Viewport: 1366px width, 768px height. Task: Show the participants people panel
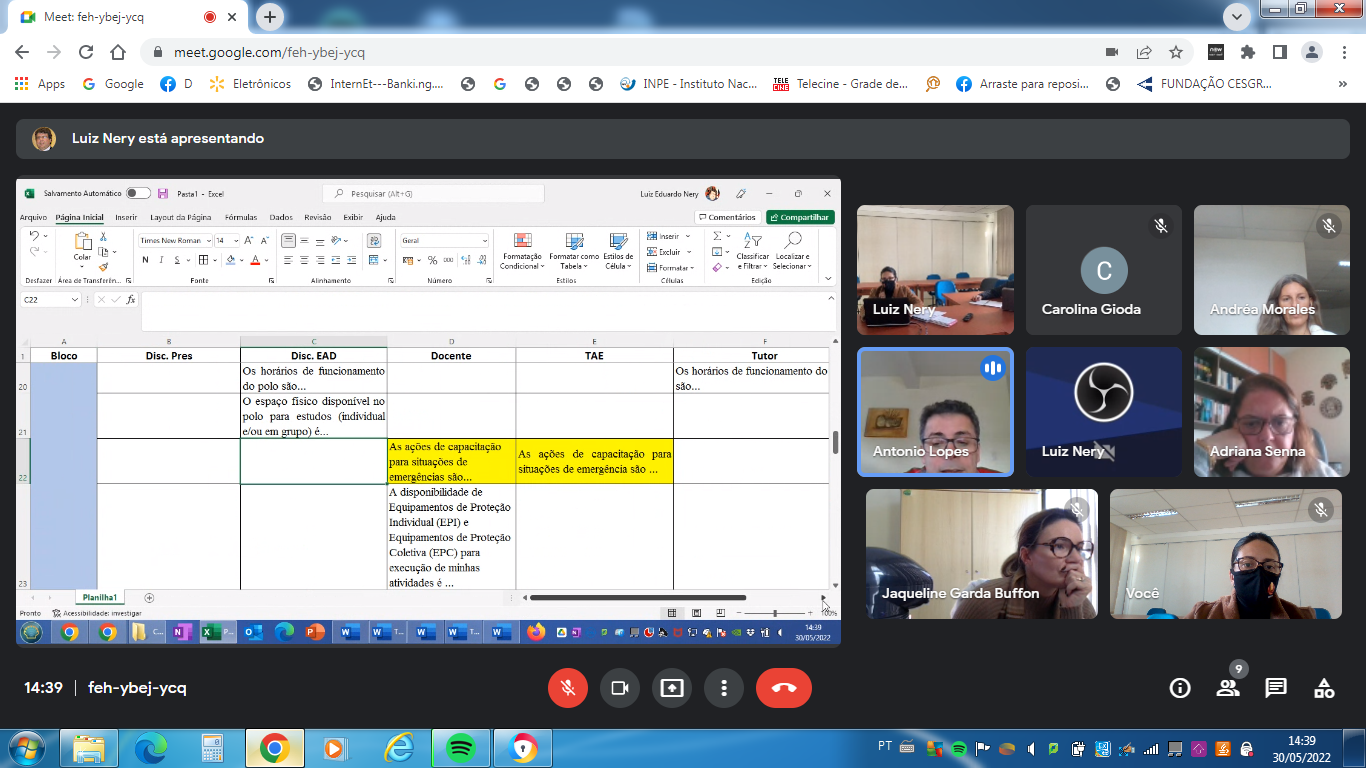pyautogui.click(x=1227, y=688)
